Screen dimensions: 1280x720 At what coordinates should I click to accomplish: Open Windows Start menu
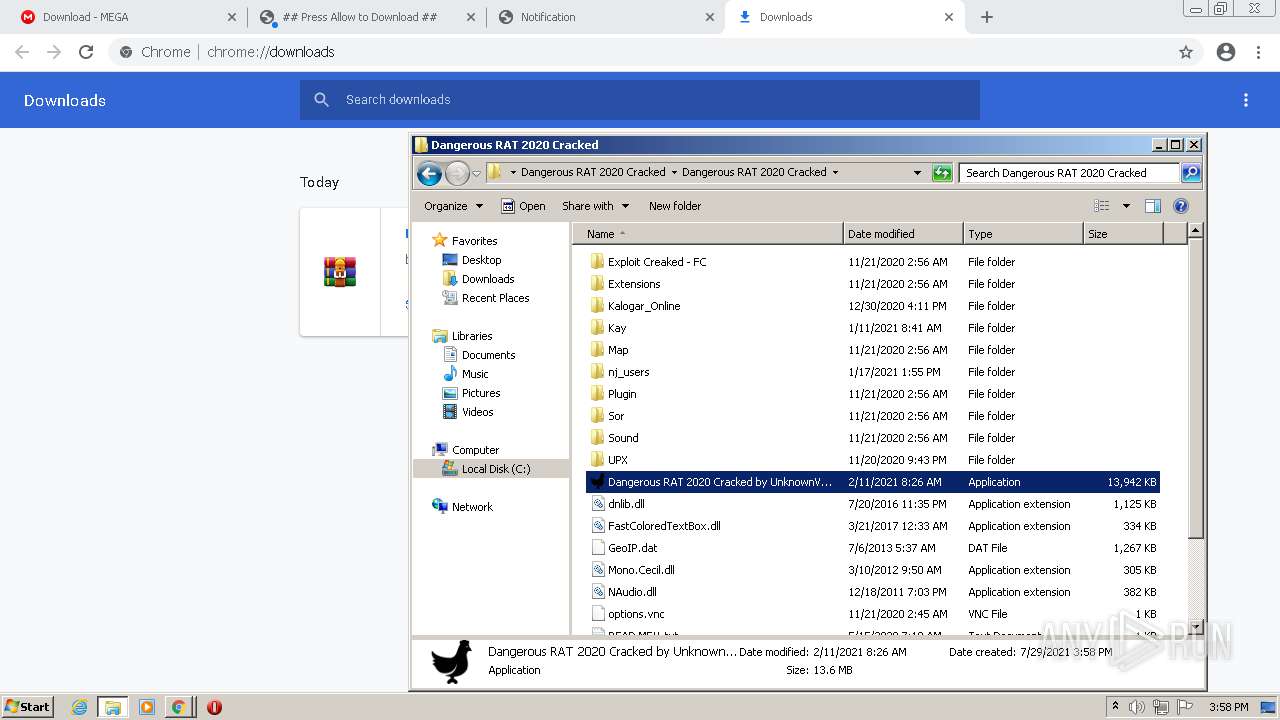click(x=28, y=706)
